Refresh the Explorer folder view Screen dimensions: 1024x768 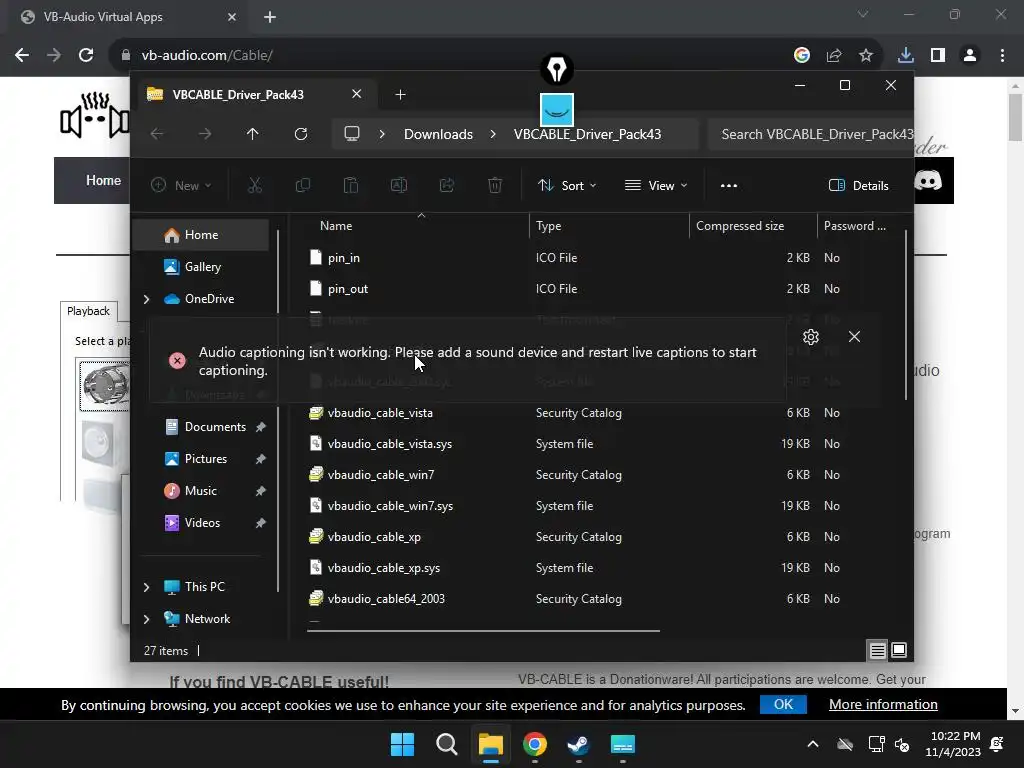300,134
